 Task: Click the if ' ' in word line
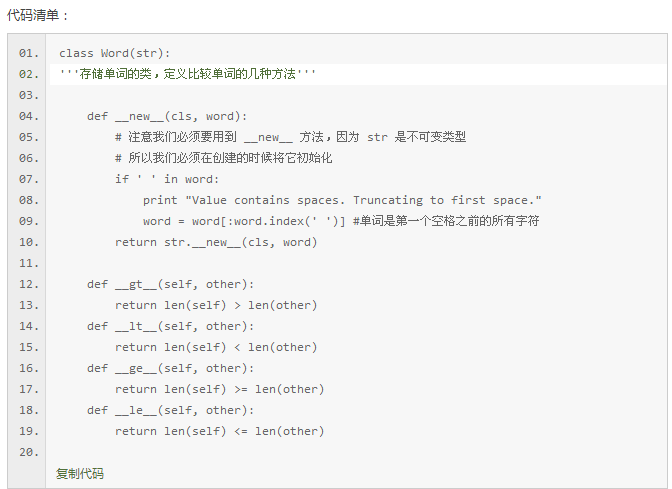pyautogui.click(x=167, y=179)
